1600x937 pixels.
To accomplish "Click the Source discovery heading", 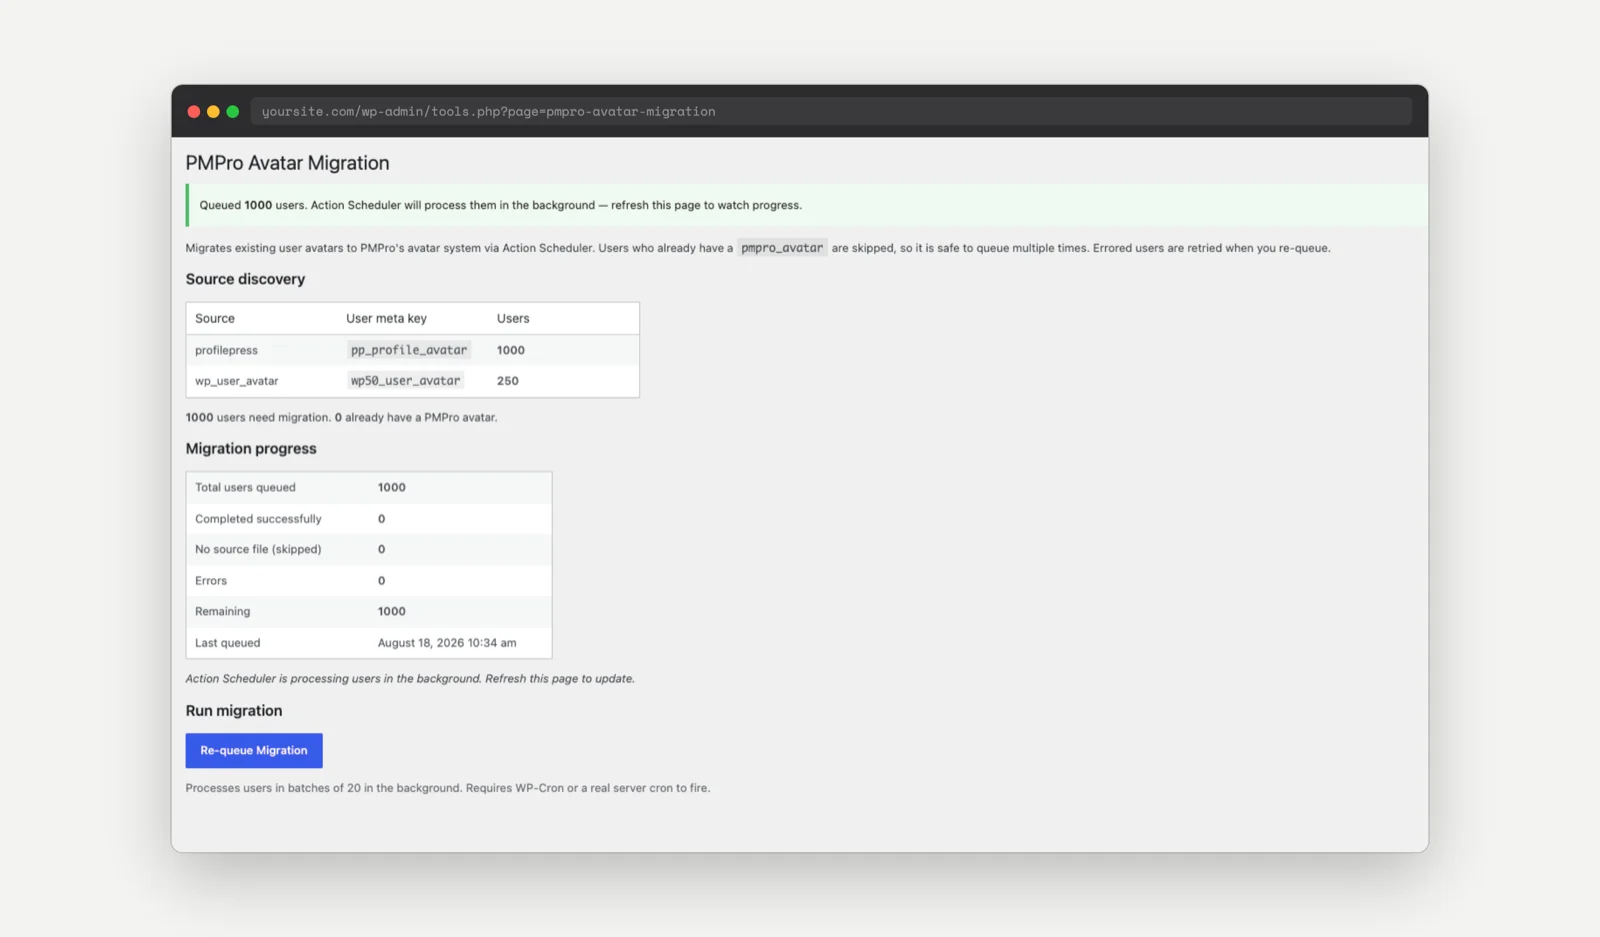I will 245,279.
